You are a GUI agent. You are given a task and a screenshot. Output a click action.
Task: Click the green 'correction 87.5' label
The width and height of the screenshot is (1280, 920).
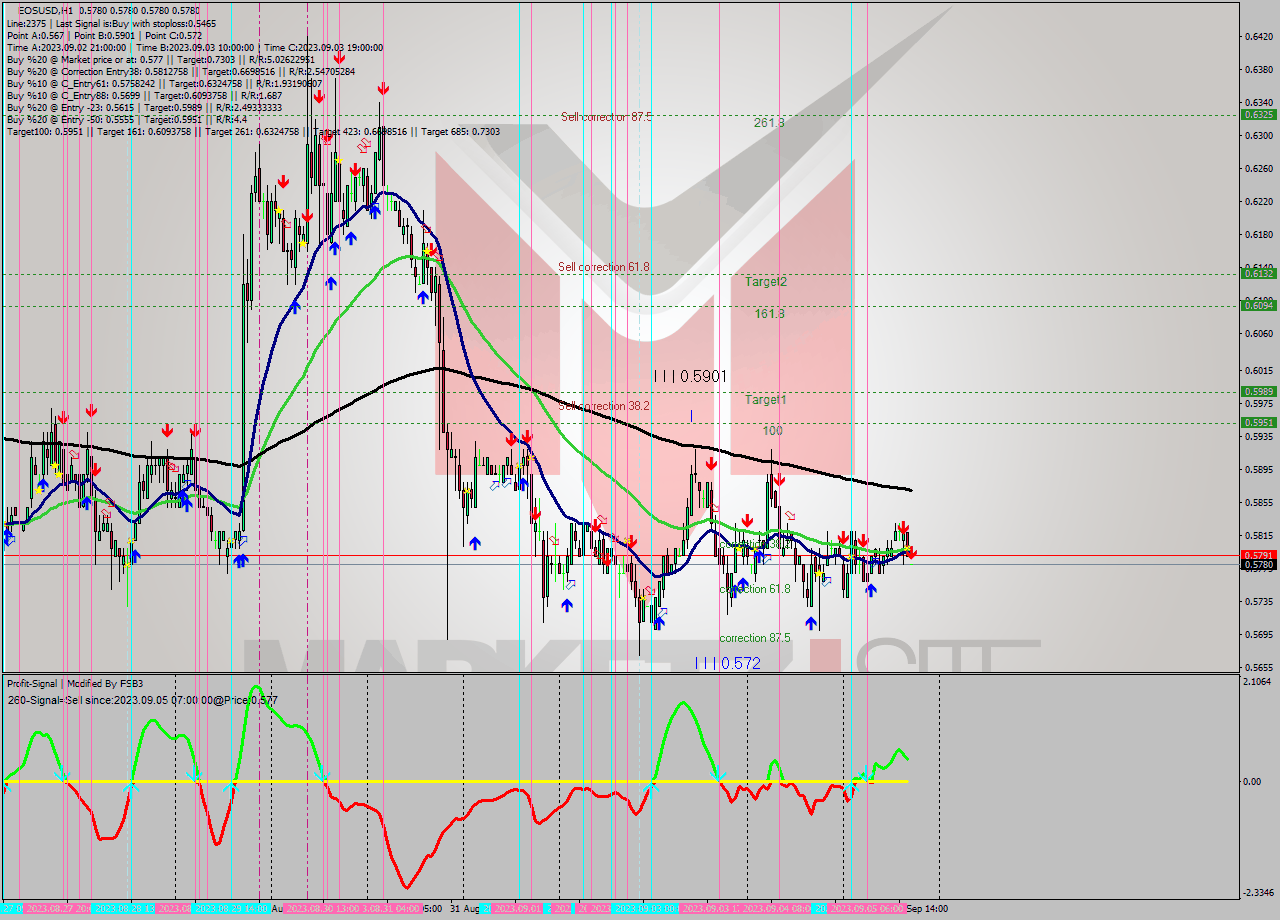coord(754,638)
